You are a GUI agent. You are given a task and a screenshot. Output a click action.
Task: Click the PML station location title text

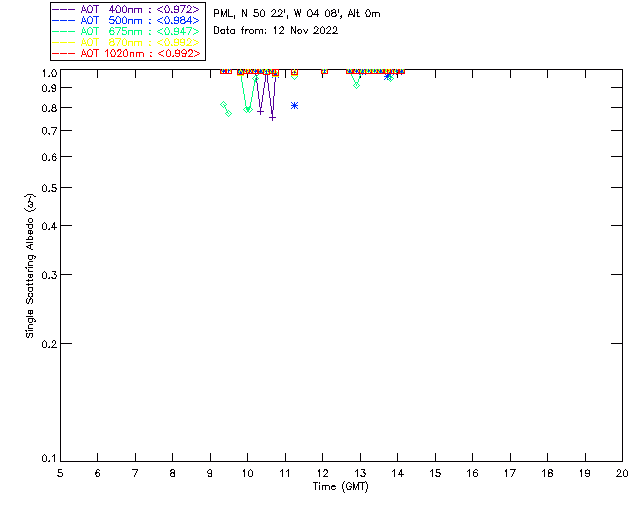click(x=297, y=14)
